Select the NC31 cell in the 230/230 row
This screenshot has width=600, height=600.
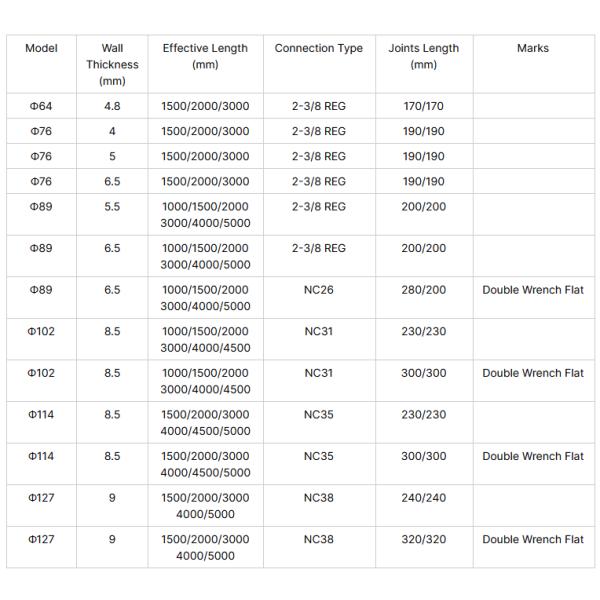318,332
